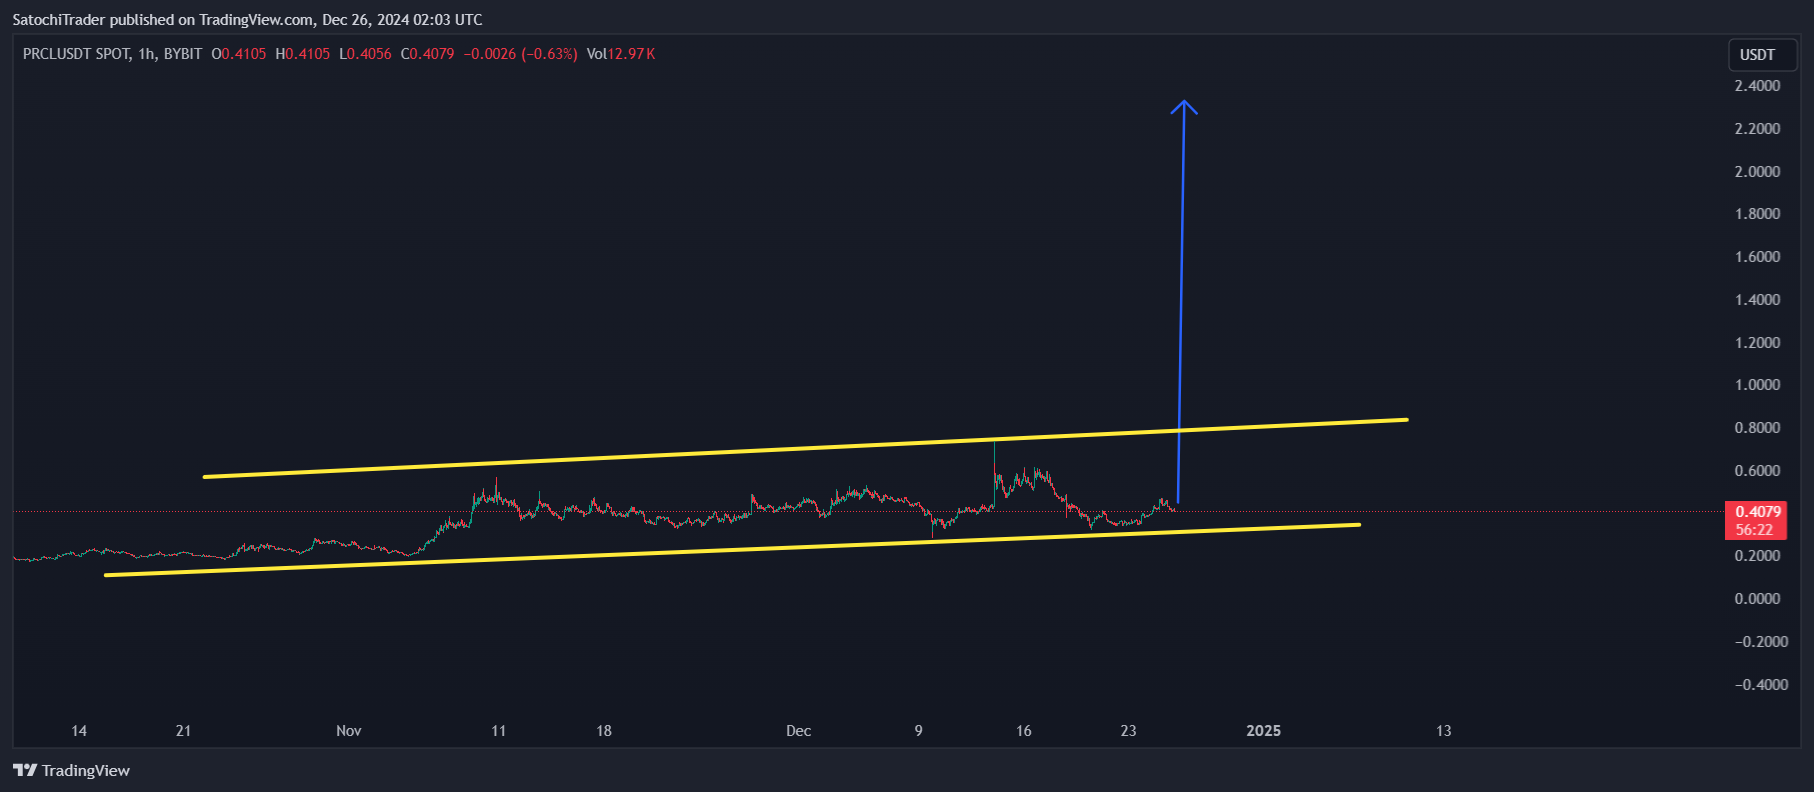Click the 0.2000 price axis label
This screenshot has width=1814, height=792.
click(1757, 556)
